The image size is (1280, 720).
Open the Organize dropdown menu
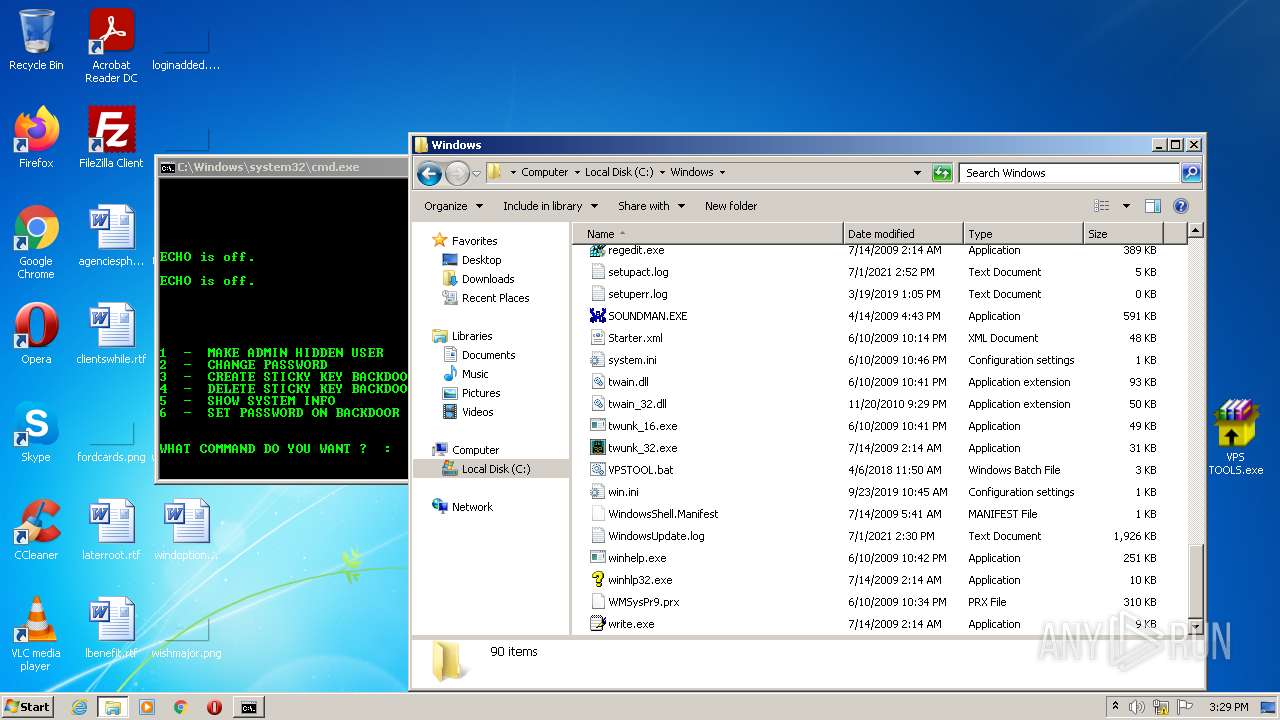click(453, 206)
